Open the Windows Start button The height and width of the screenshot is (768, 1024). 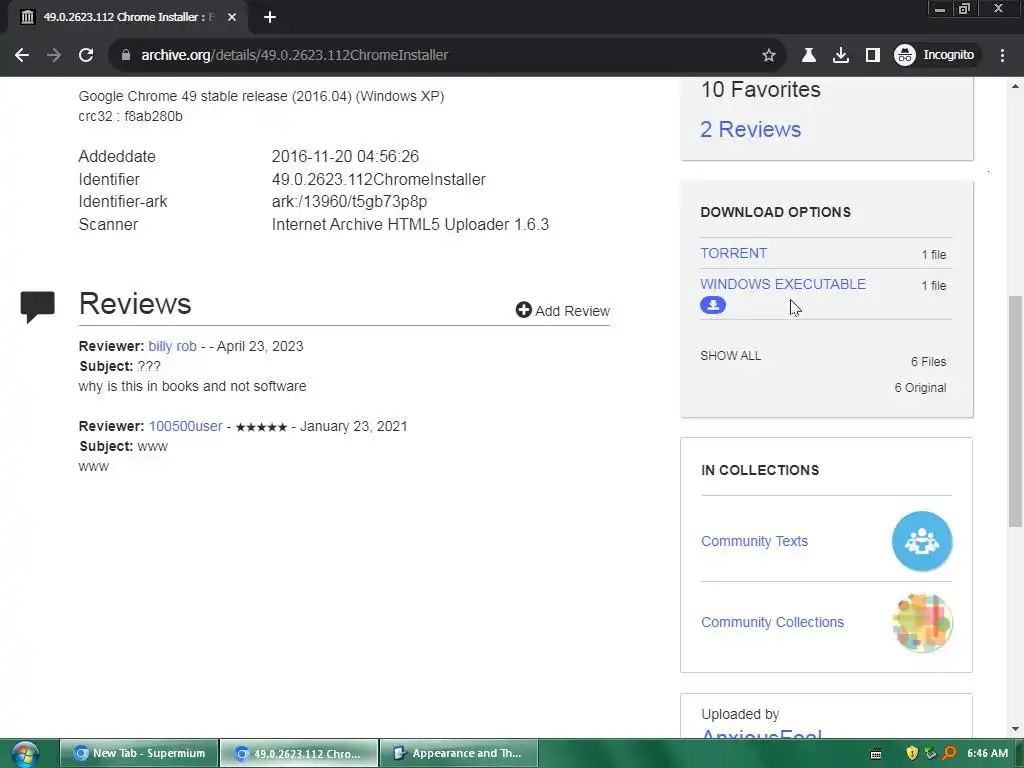click(x=24, y=754)
